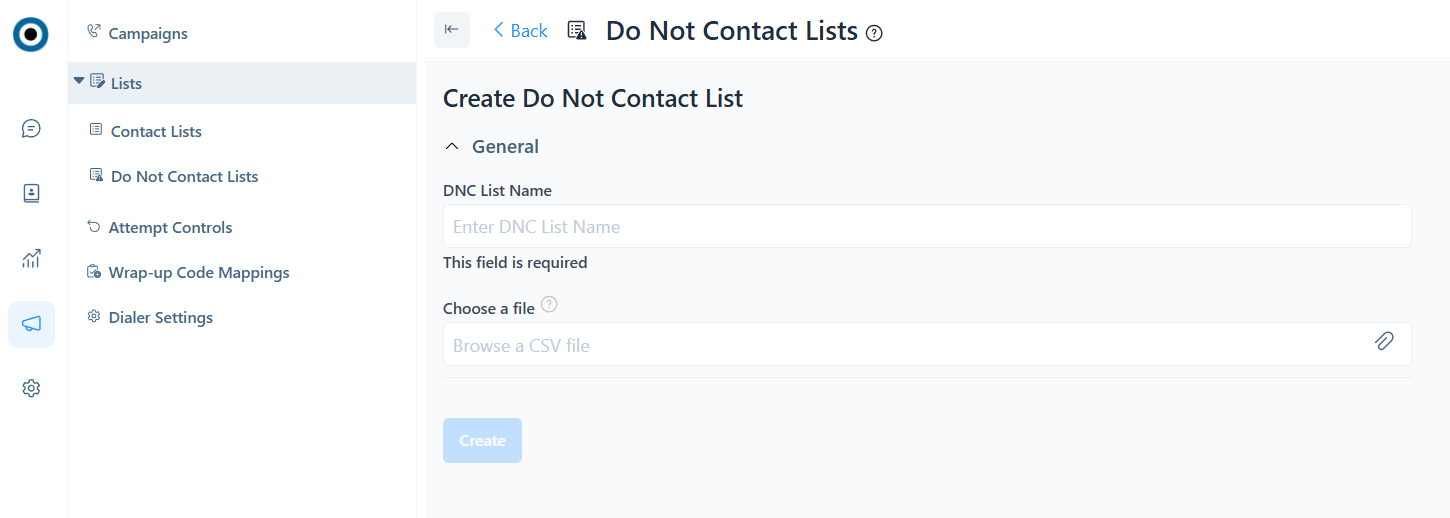Collapse the navigation panel with arrow button
The width and height of the screenshot is (1450, 518).
pos(452,30)
